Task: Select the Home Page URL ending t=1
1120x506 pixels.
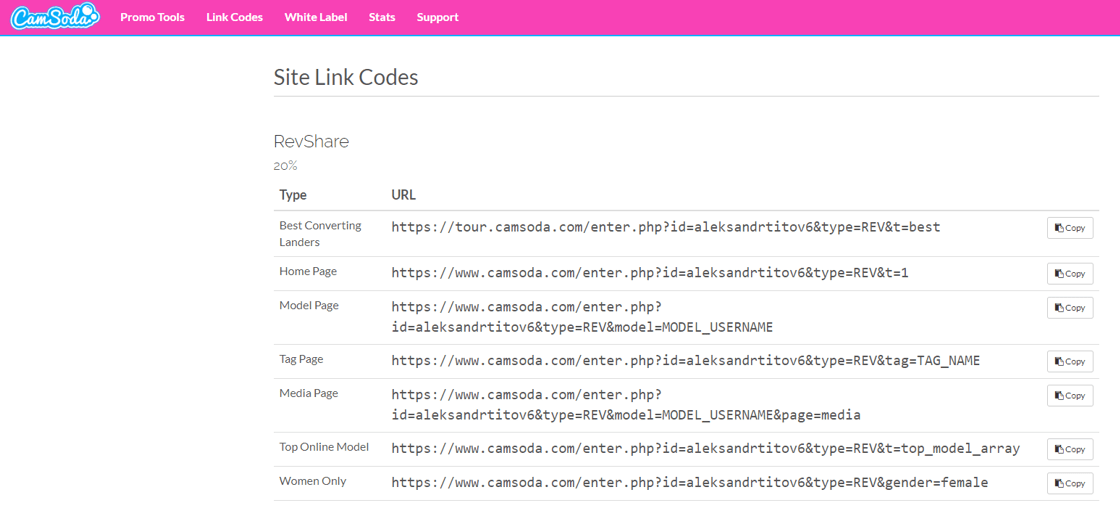Action: coord(650,272)
